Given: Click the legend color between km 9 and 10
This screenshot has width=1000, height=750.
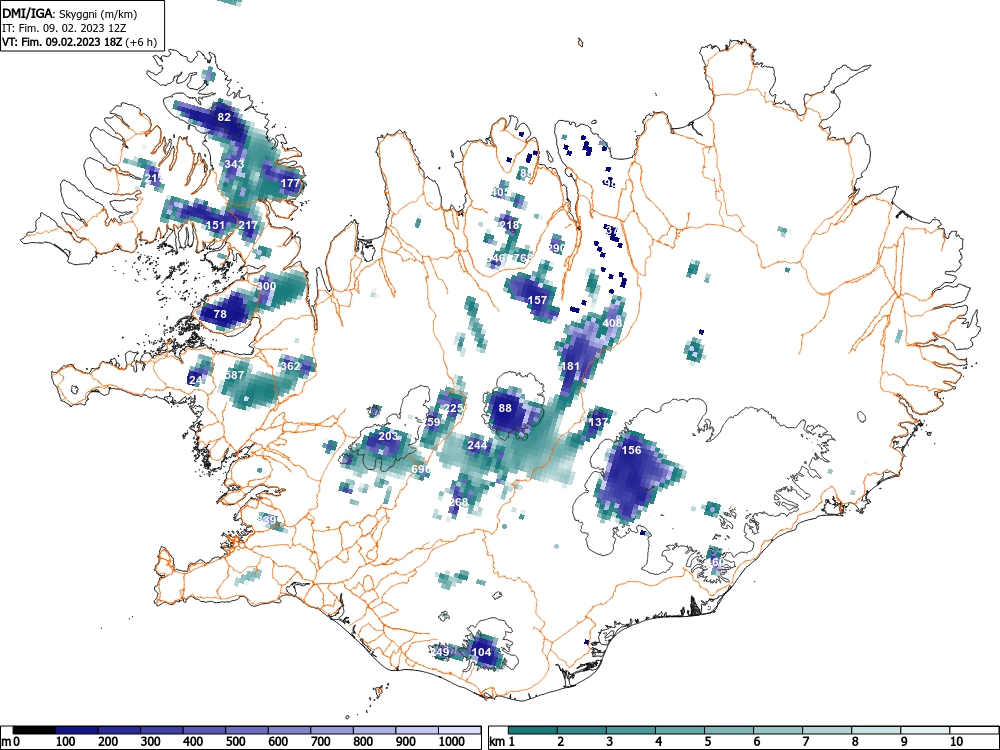Looking at the screenshot, I should 925,730.
